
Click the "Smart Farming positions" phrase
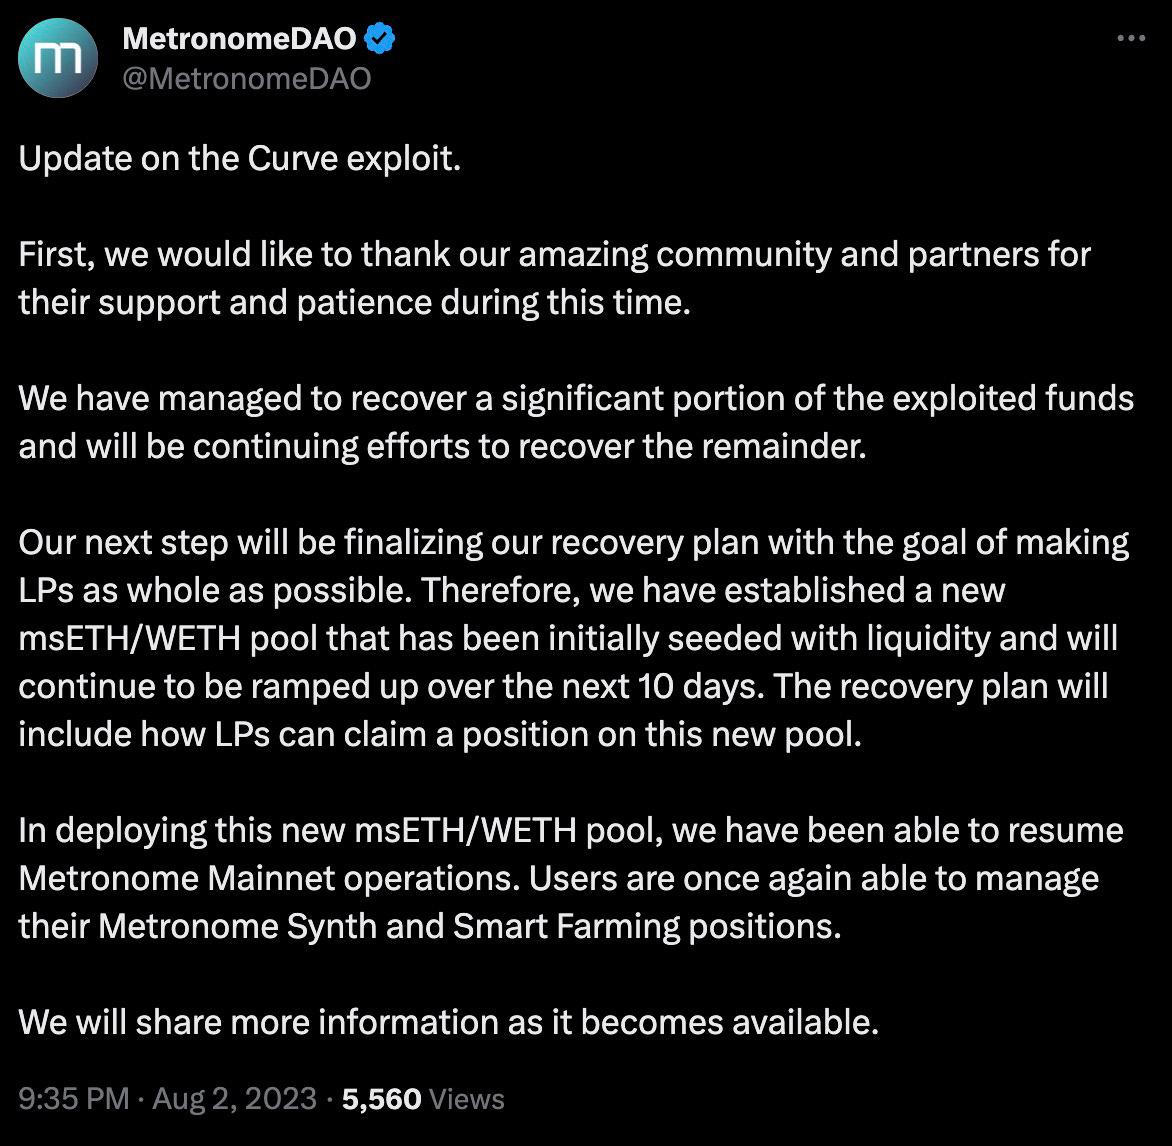[x=646, y=926]
